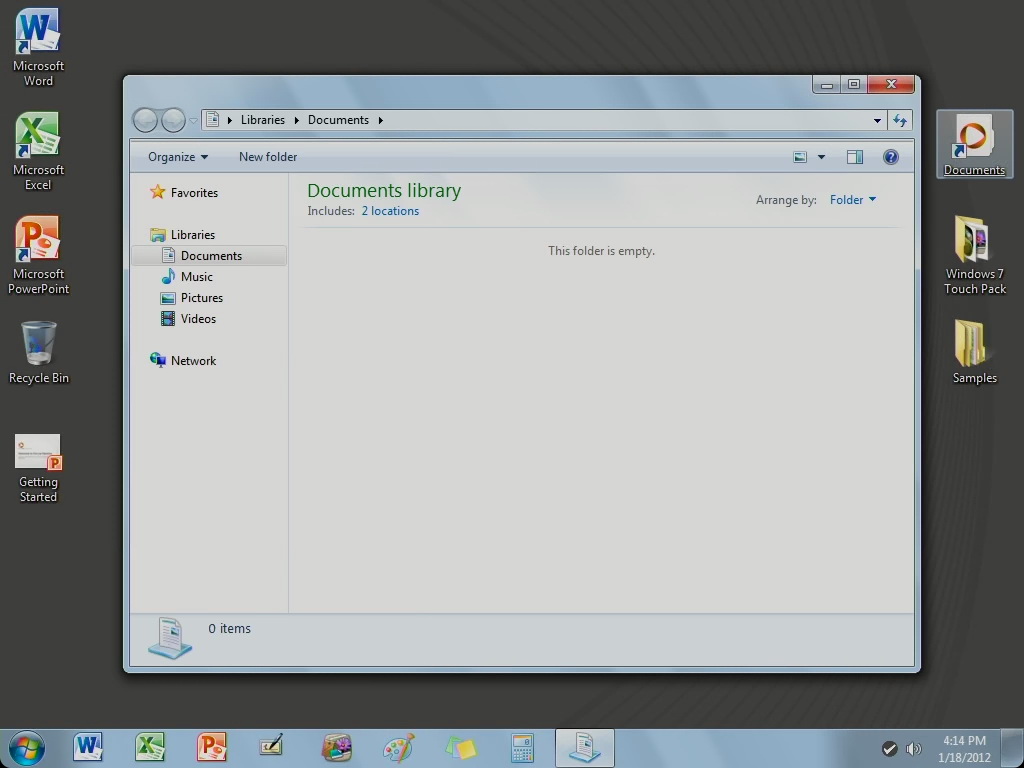Click Libraries in the address breadcrumb
This screenshot has width=1024, height=768.
(x=262, y=120)
